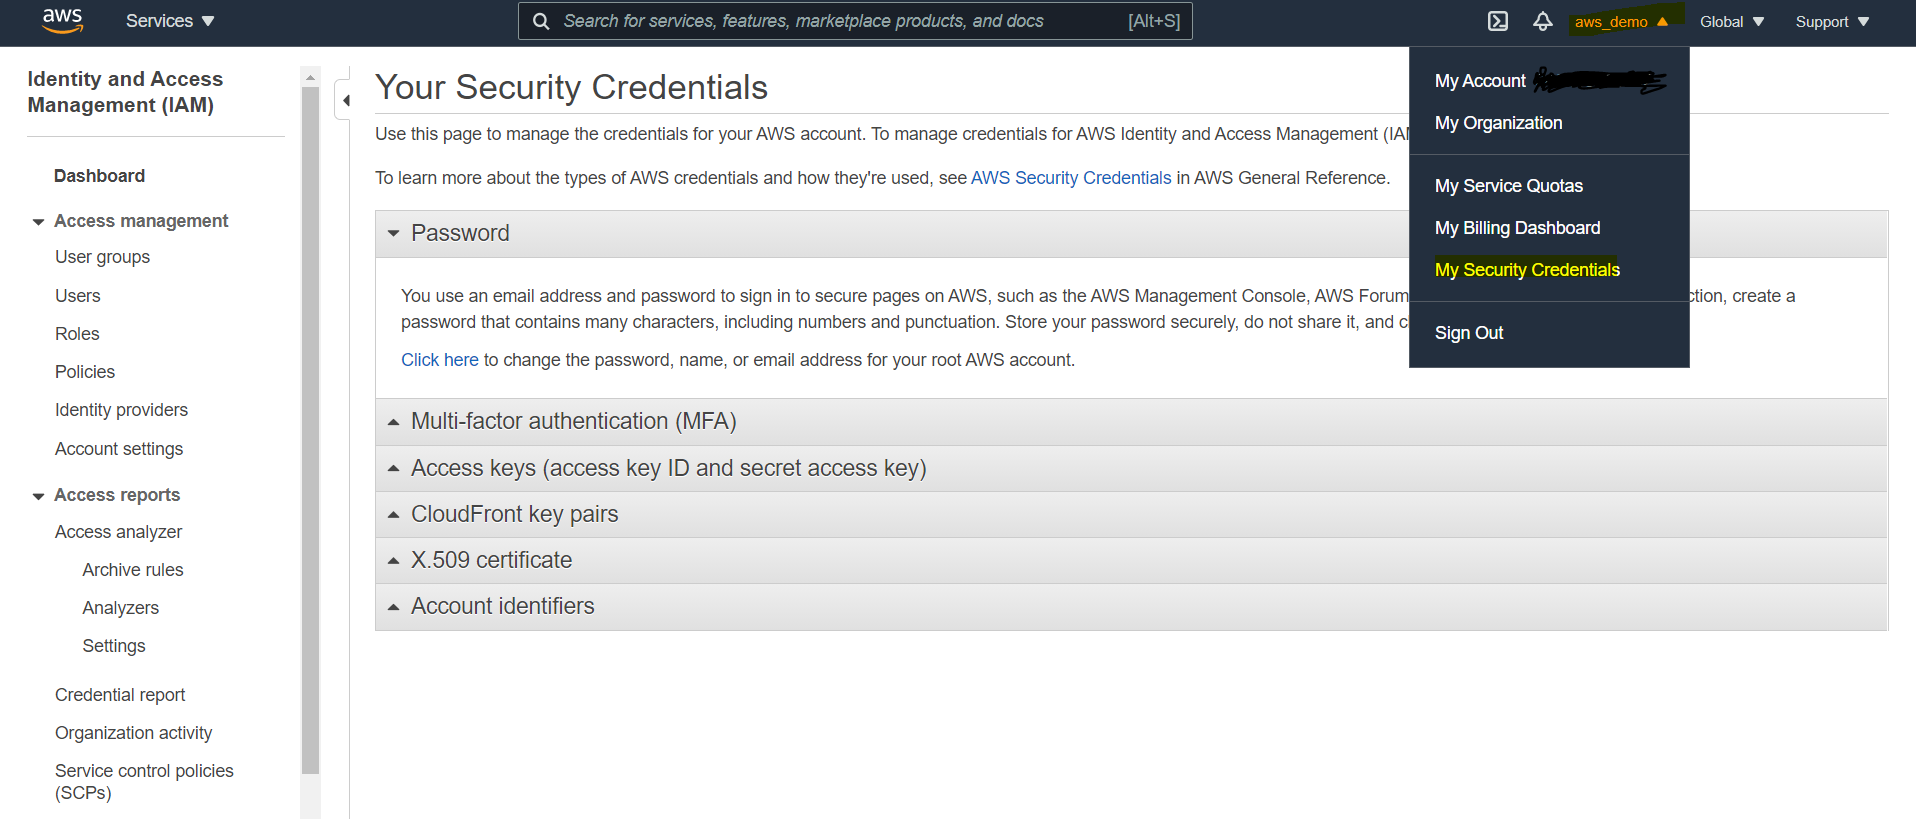Screen dimensions: 1916x819
Task: Collapse the Password section
Action: pos(1131,233)
